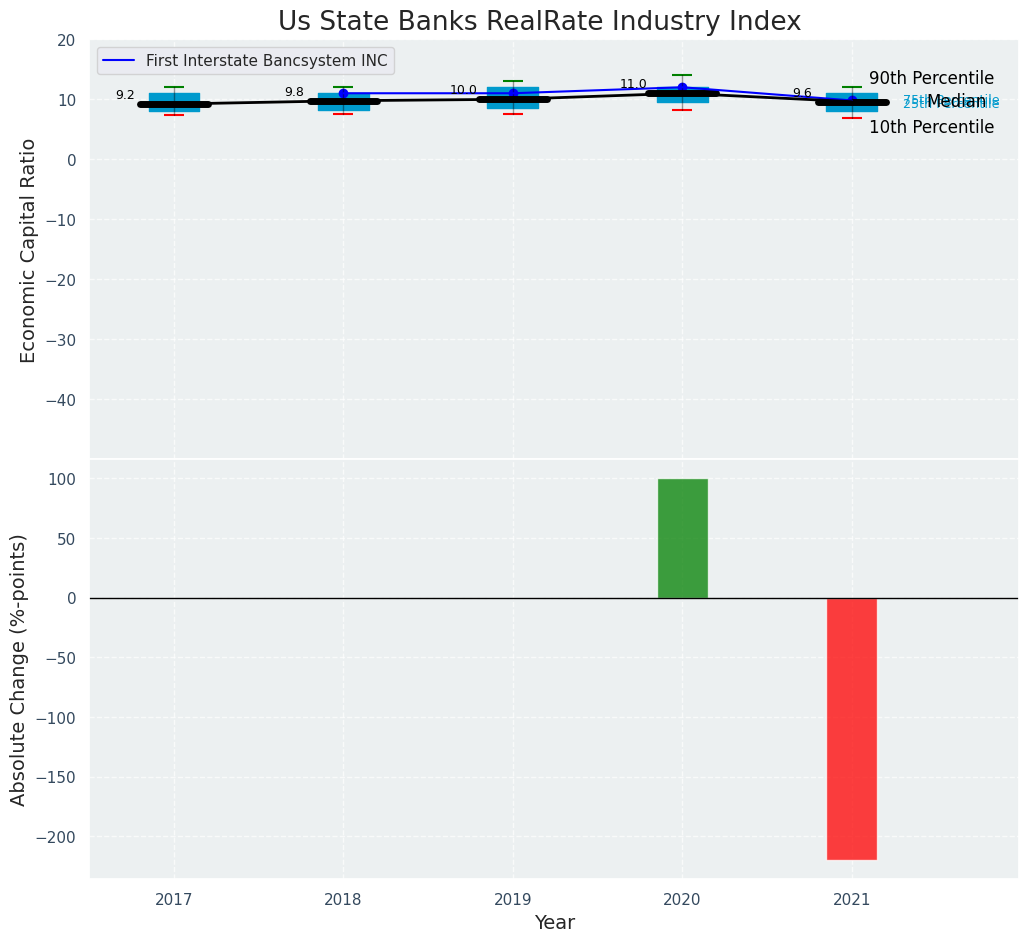Click the 2021 median value label 9.6
This screenshot has height=942, width=1029.
click(x=802, y=93)
